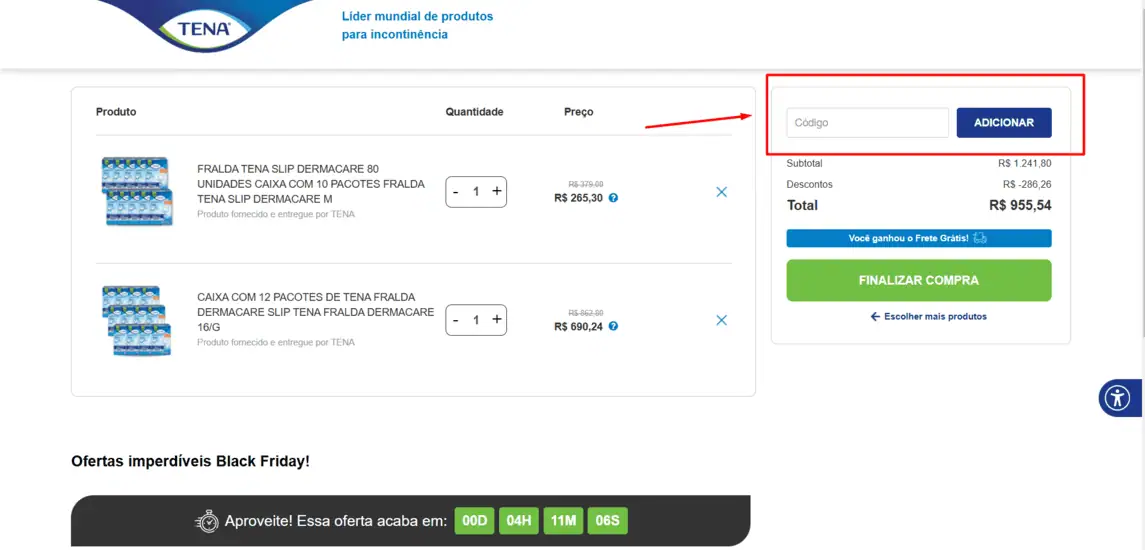Open price info icon next to R$ 265,30
The width and height of the screenshot is (1145, 550).
pos(613,198)
